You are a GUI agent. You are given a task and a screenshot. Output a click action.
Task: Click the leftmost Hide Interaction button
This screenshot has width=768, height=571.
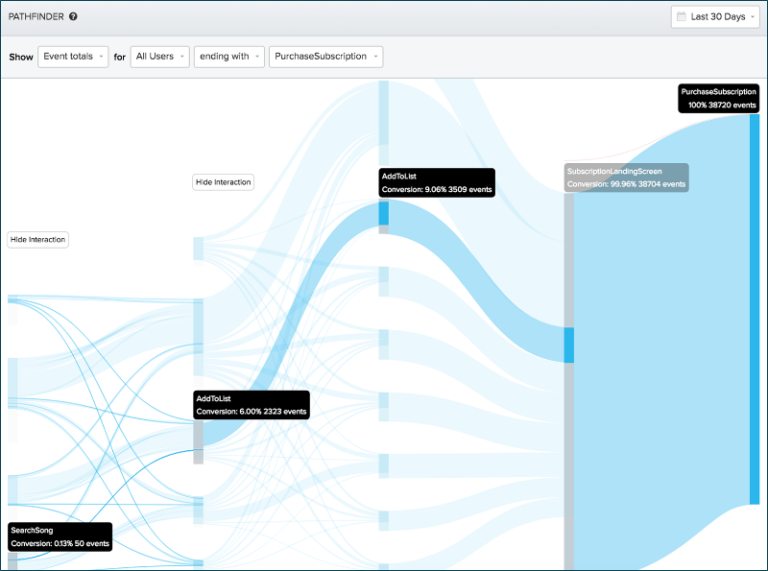(38, 240)
